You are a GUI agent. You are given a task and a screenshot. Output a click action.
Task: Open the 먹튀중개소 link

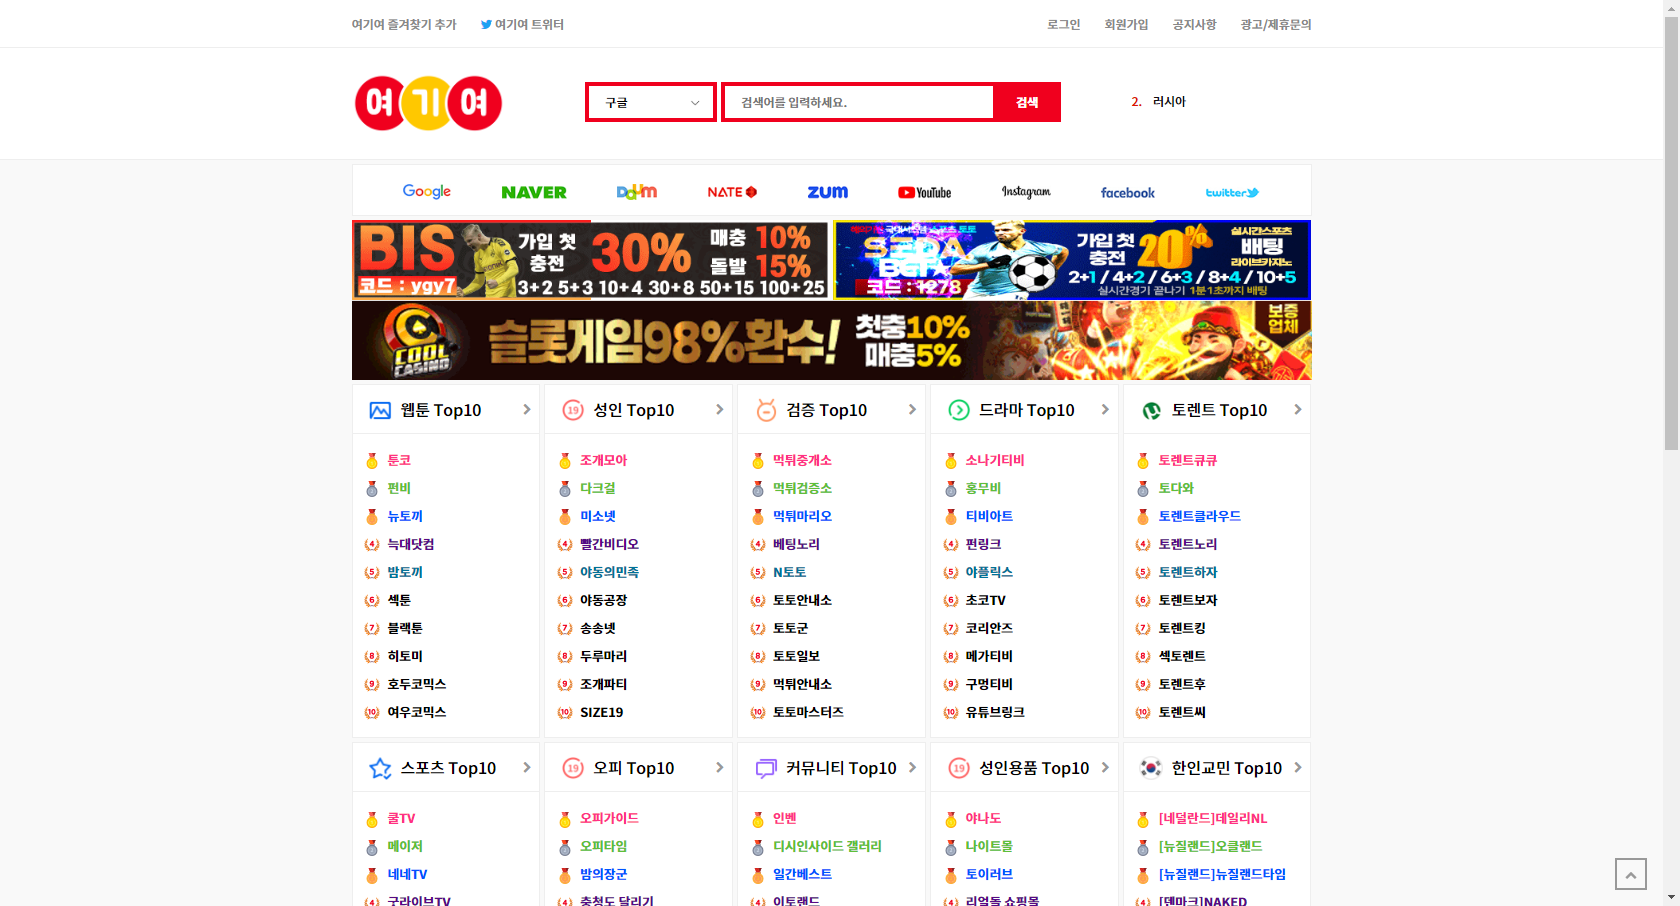[x=802, y=460]
